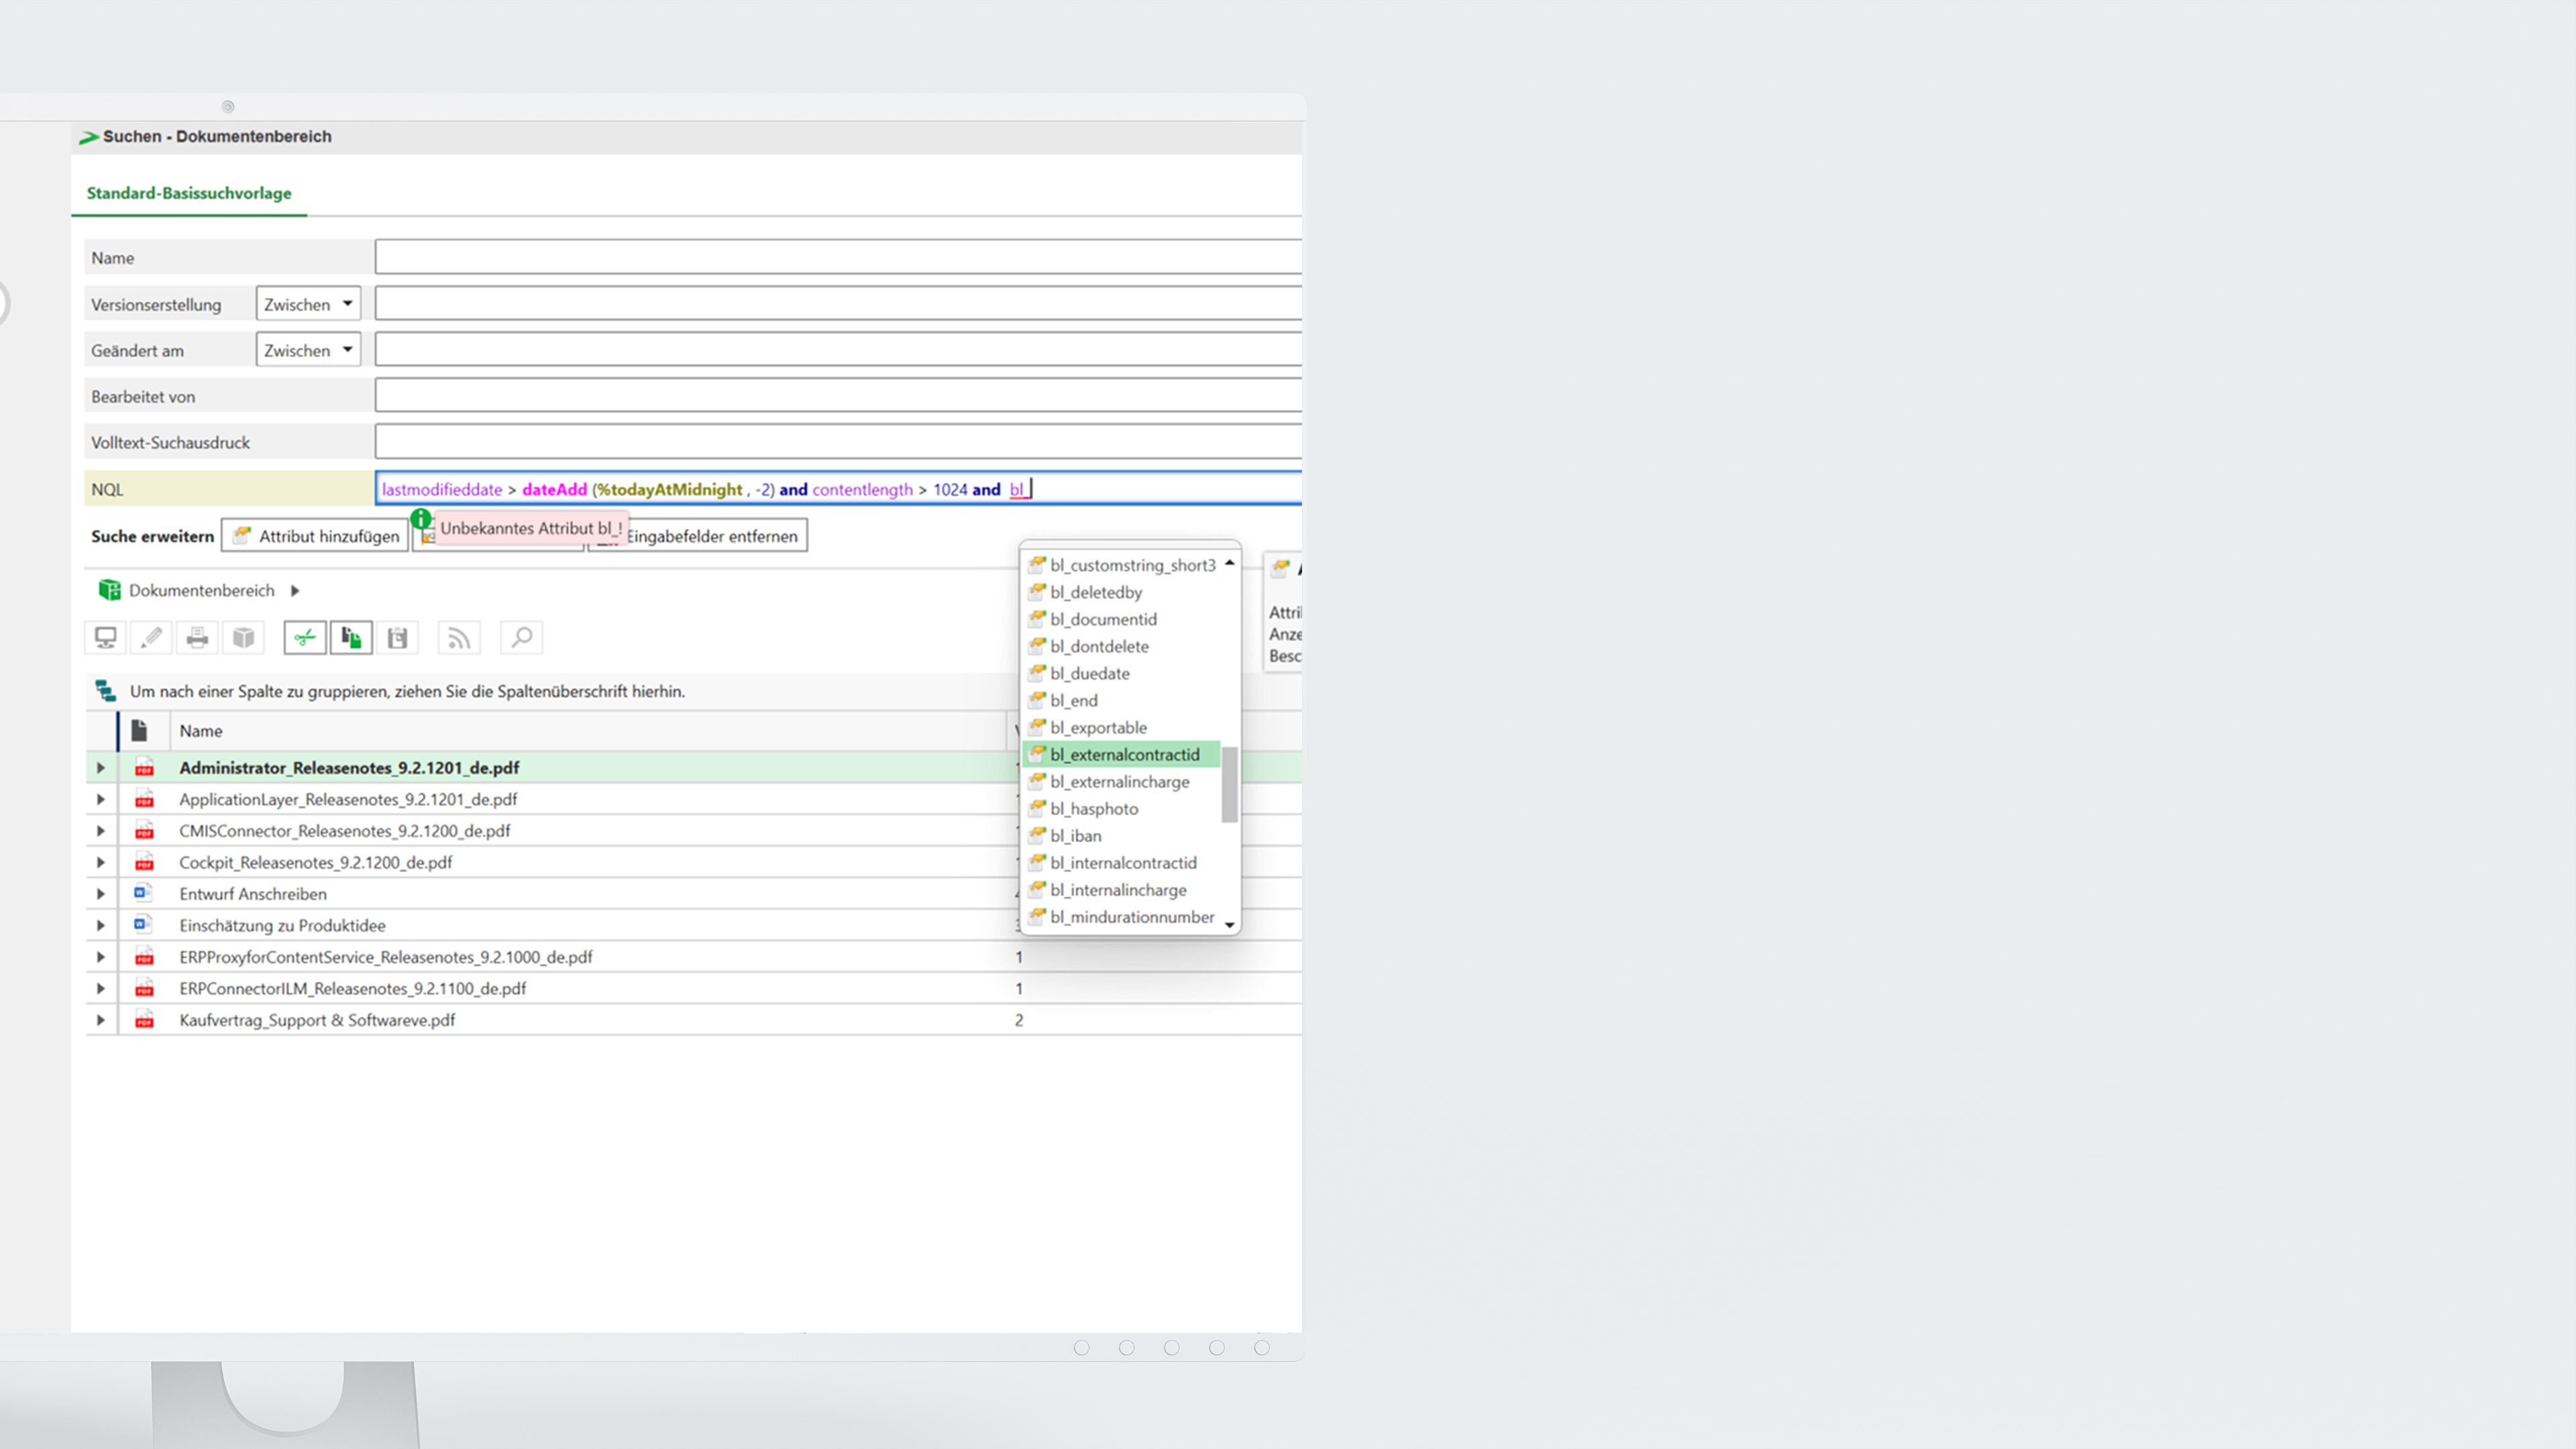Screen dimensions: 2576x1449
Task: Click the suggestion list scrollbar thumb
Action: pyautogui.click(x=1229, y=784)
